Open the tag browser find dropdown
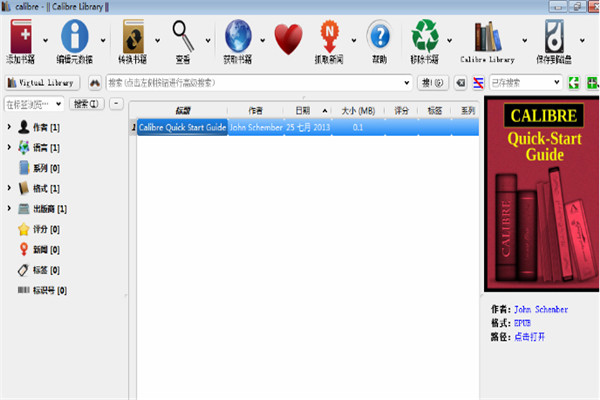 tap(59, 104)
